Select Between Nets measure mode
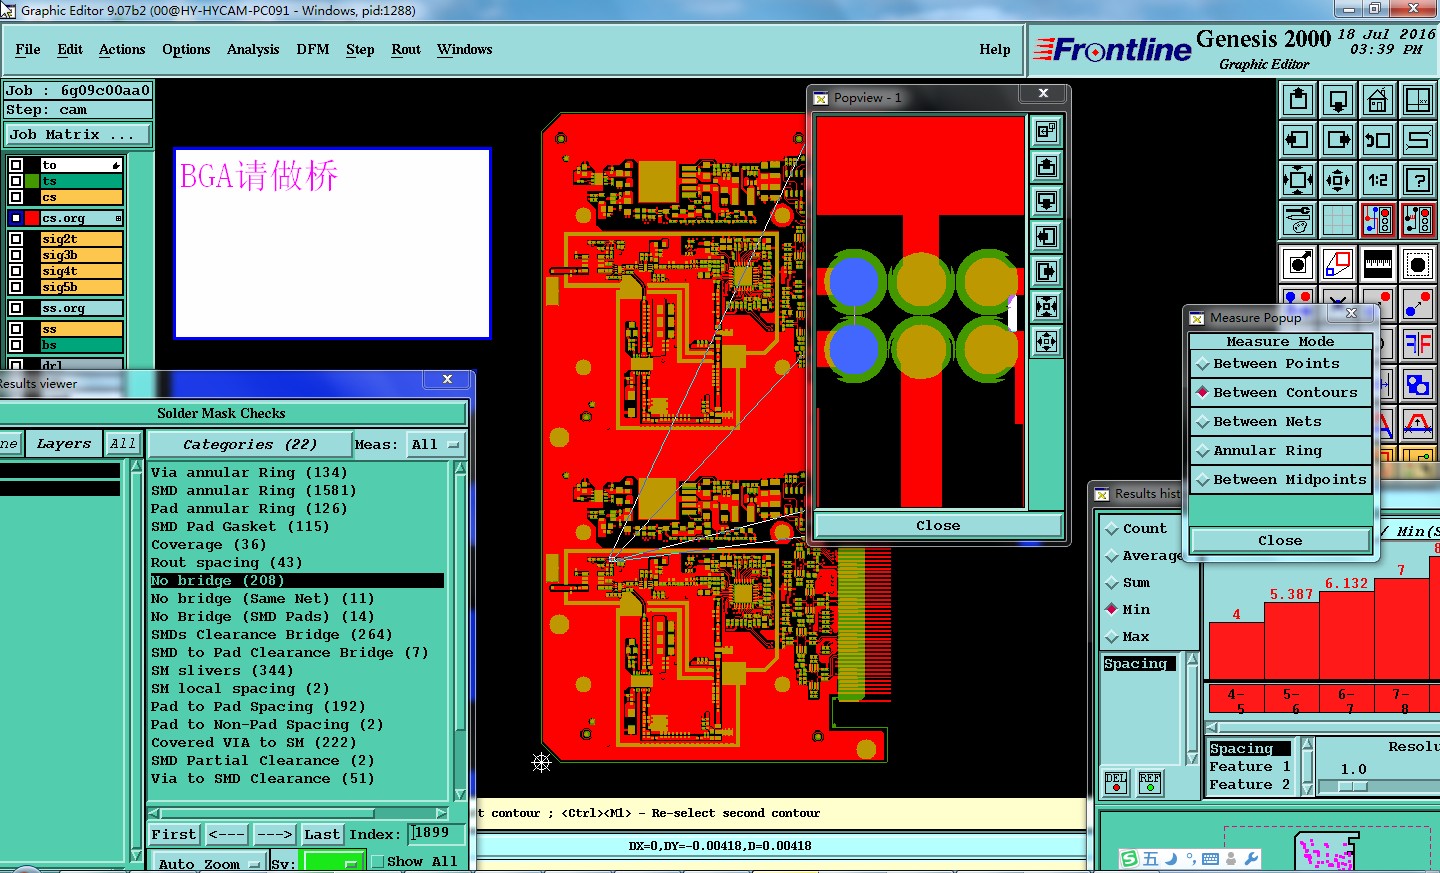The width and height of the screenshot is (1440, 873). coord(1280,422)
